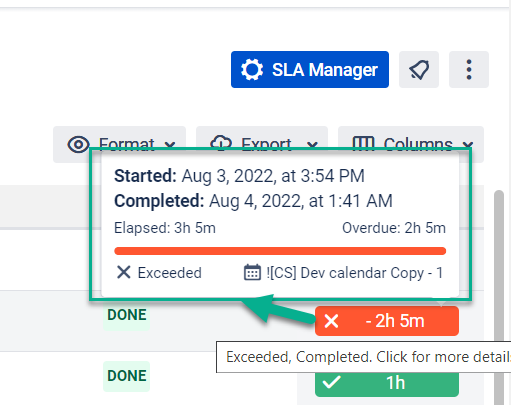Image resolution: width=511 pixels, height=405 pixels.
Task: Click the checkmark on the green badge
Action: point(332,382)
